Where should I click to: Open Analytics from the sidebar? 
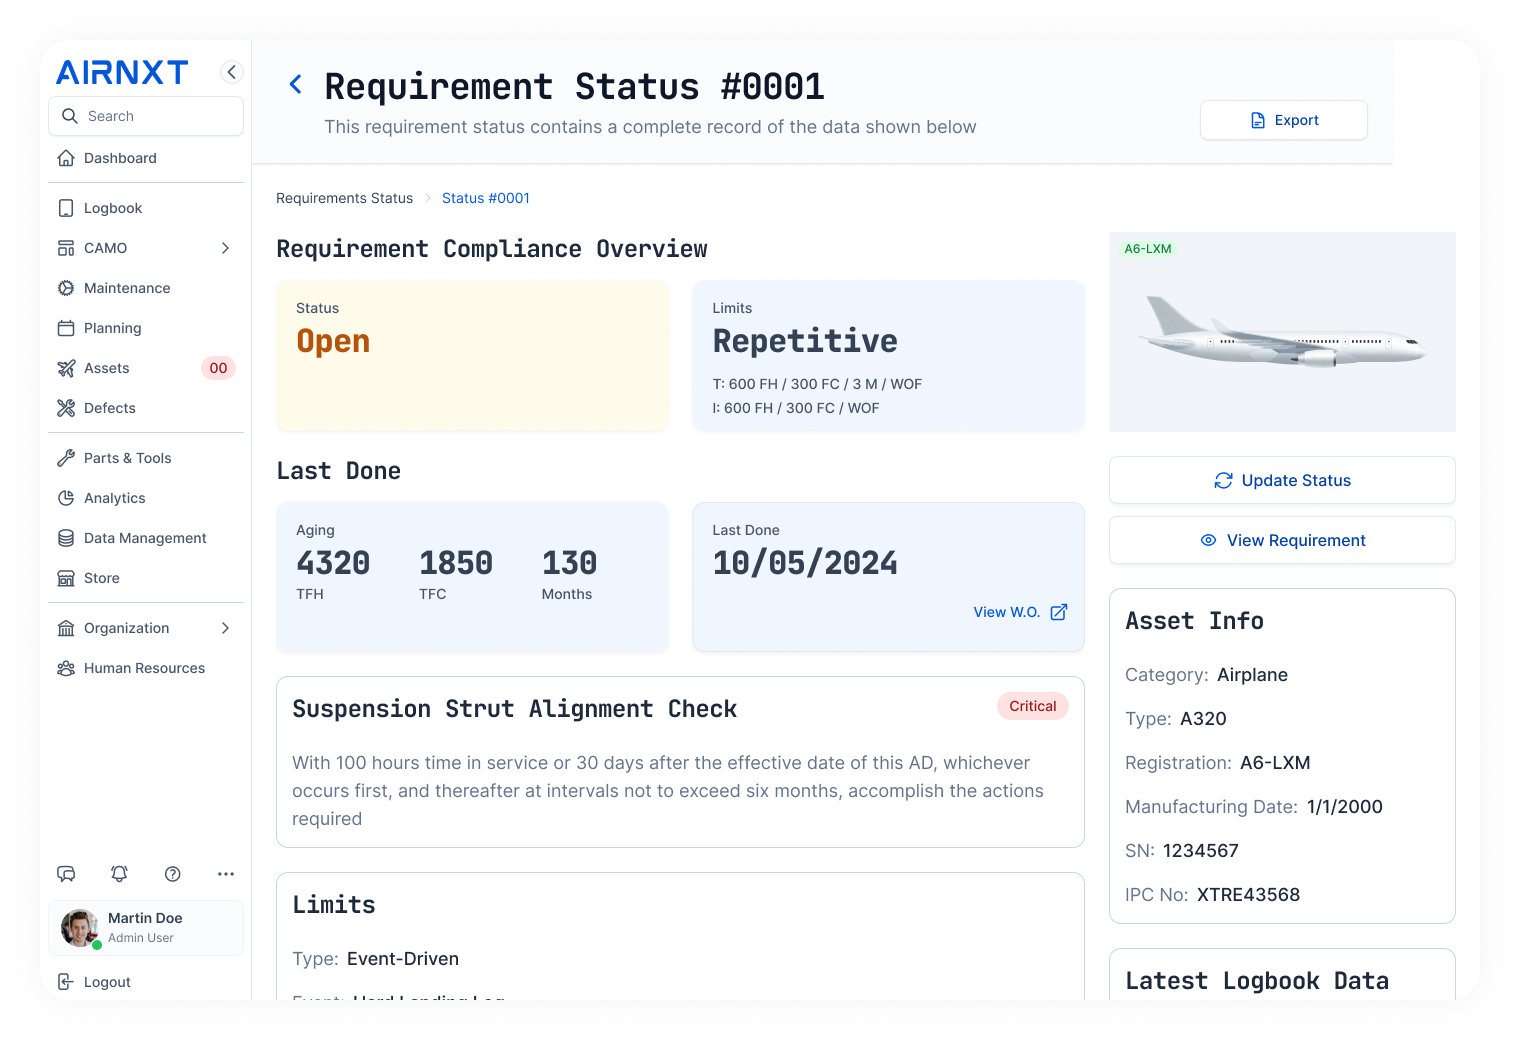[115, 498]
